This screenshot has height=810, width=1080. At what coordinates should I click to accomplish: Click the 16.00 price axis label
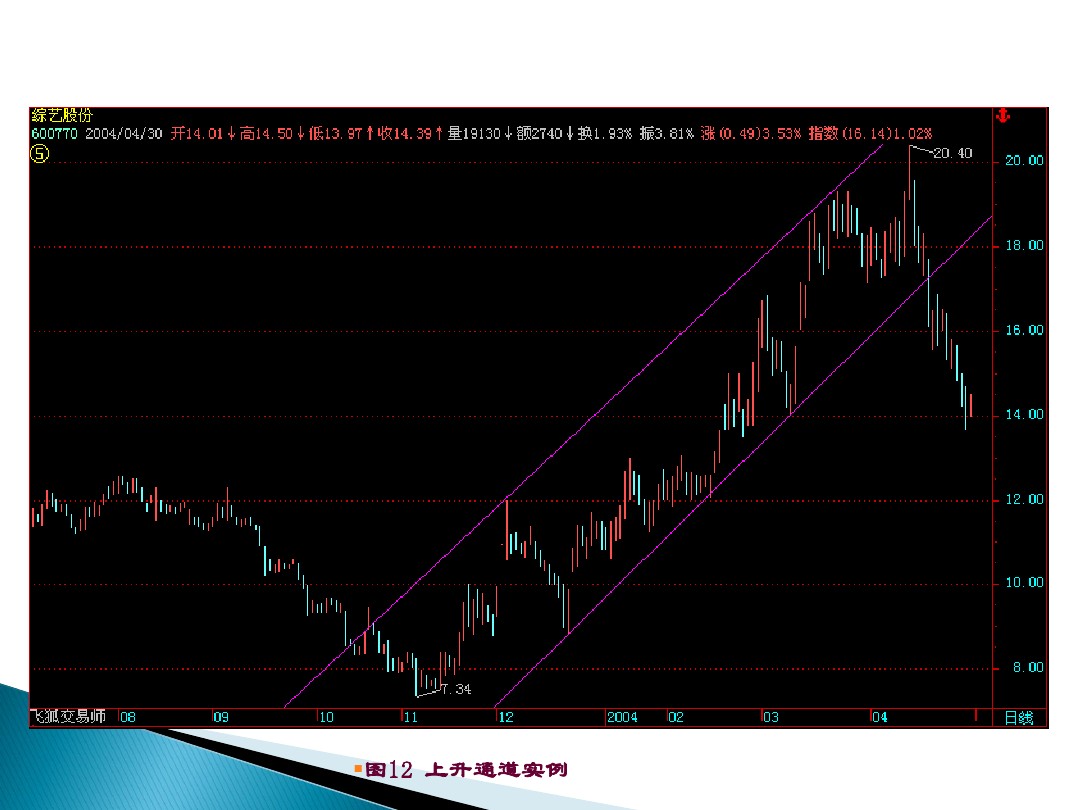[1024, 330]
